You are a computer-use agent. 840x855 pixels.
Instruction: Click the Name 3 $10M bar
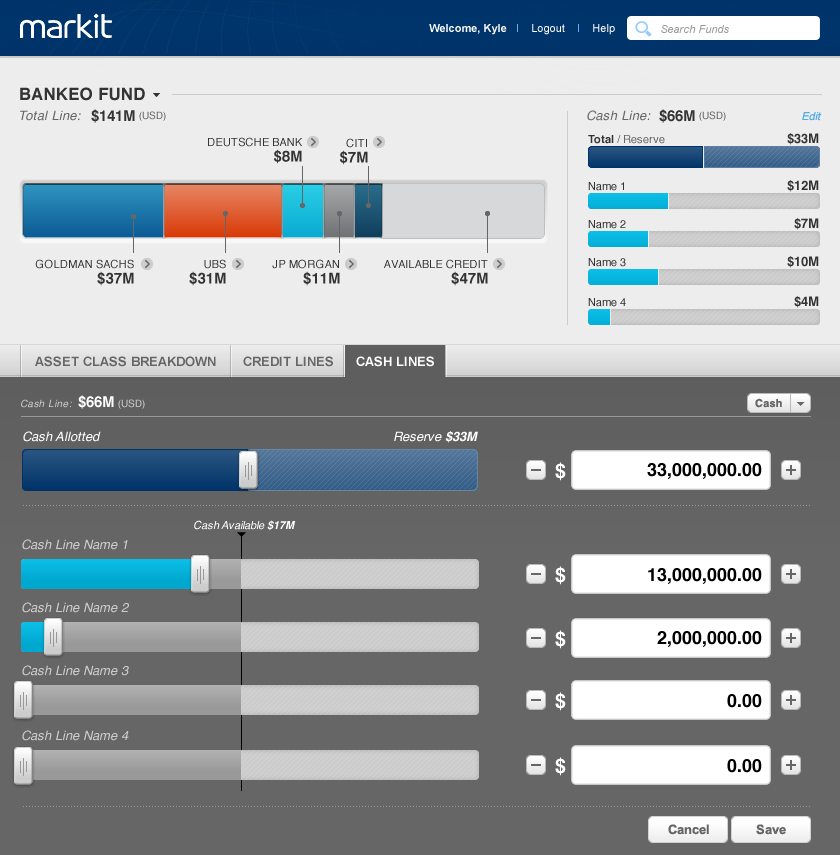click(704, 277)
